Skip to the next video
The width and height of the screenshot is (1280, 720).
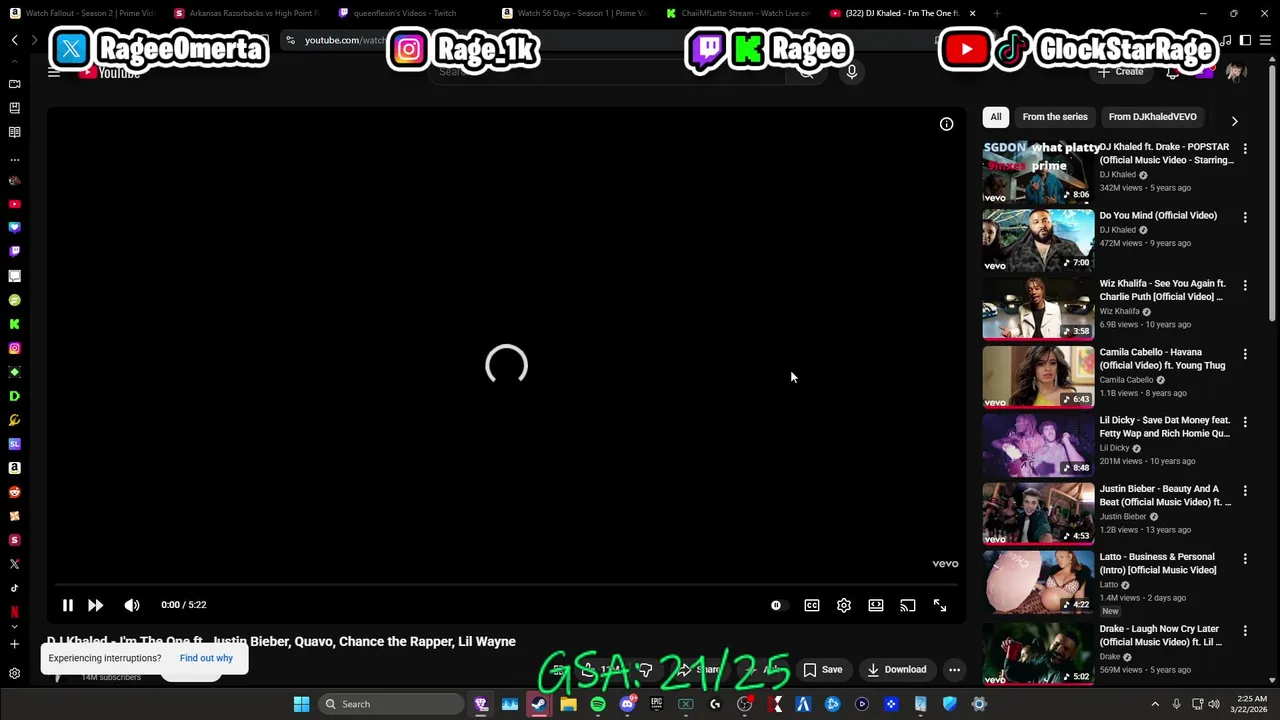click(95, 605)
